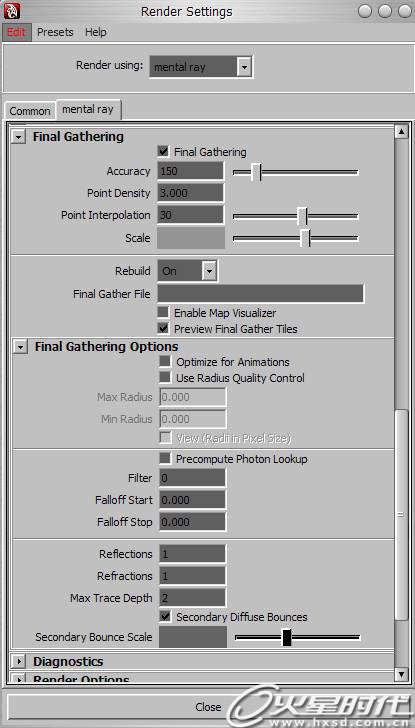Toggle the Final Gathering checkbox

[163, 151]
